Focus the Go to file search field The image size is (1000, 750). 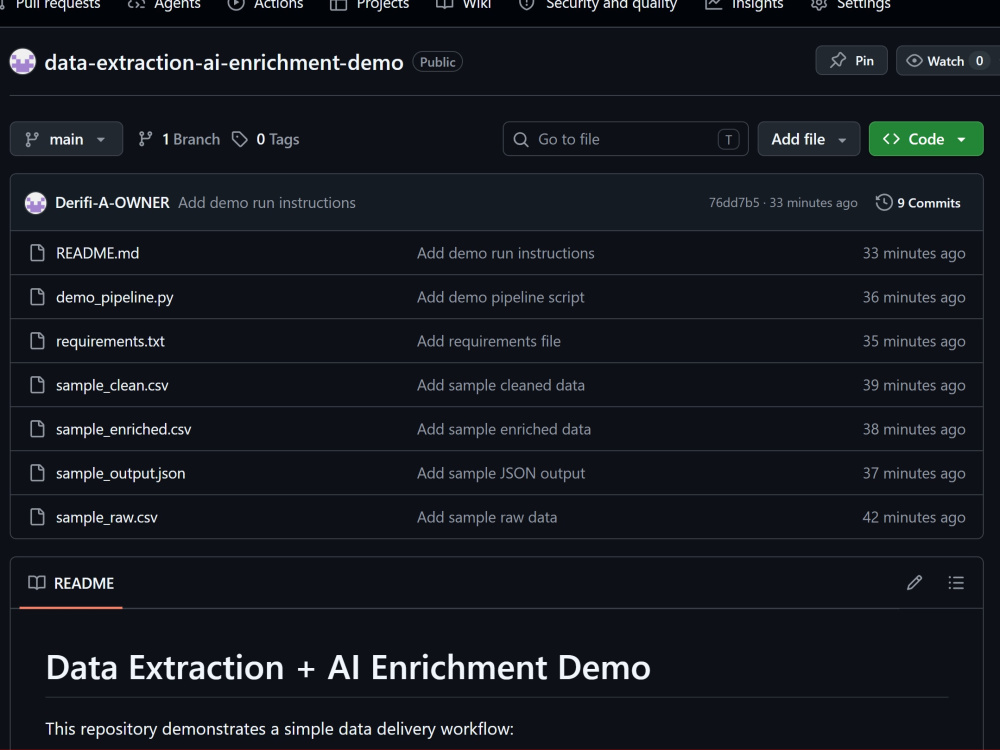click(x=625, y=139)
